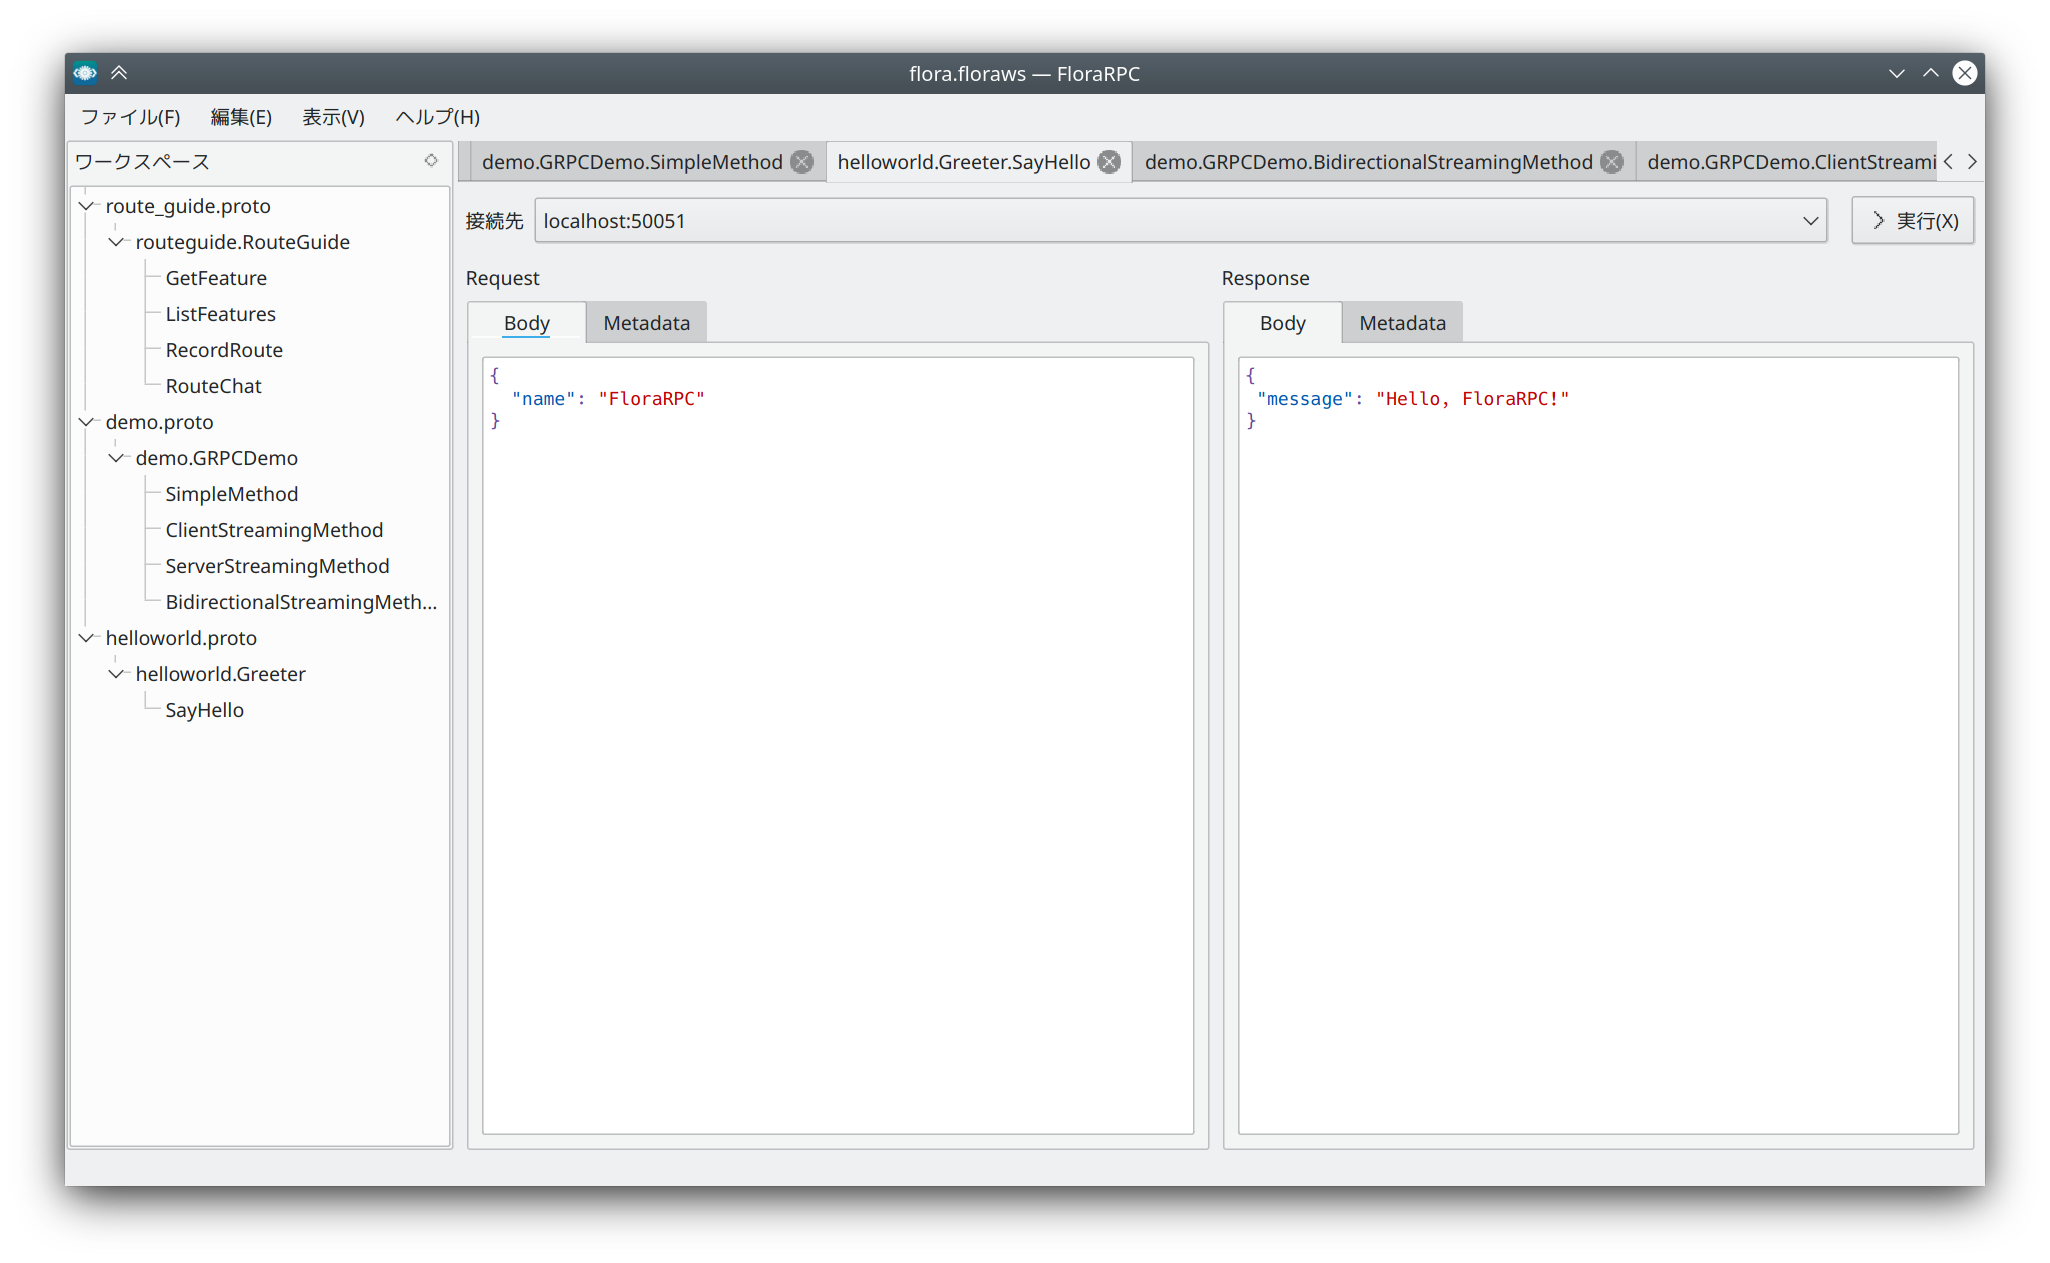Viewport: 2050px width, 1263px height.
Task: Click the FloraRPC app icon in title bar
Action: pos(85,73)
